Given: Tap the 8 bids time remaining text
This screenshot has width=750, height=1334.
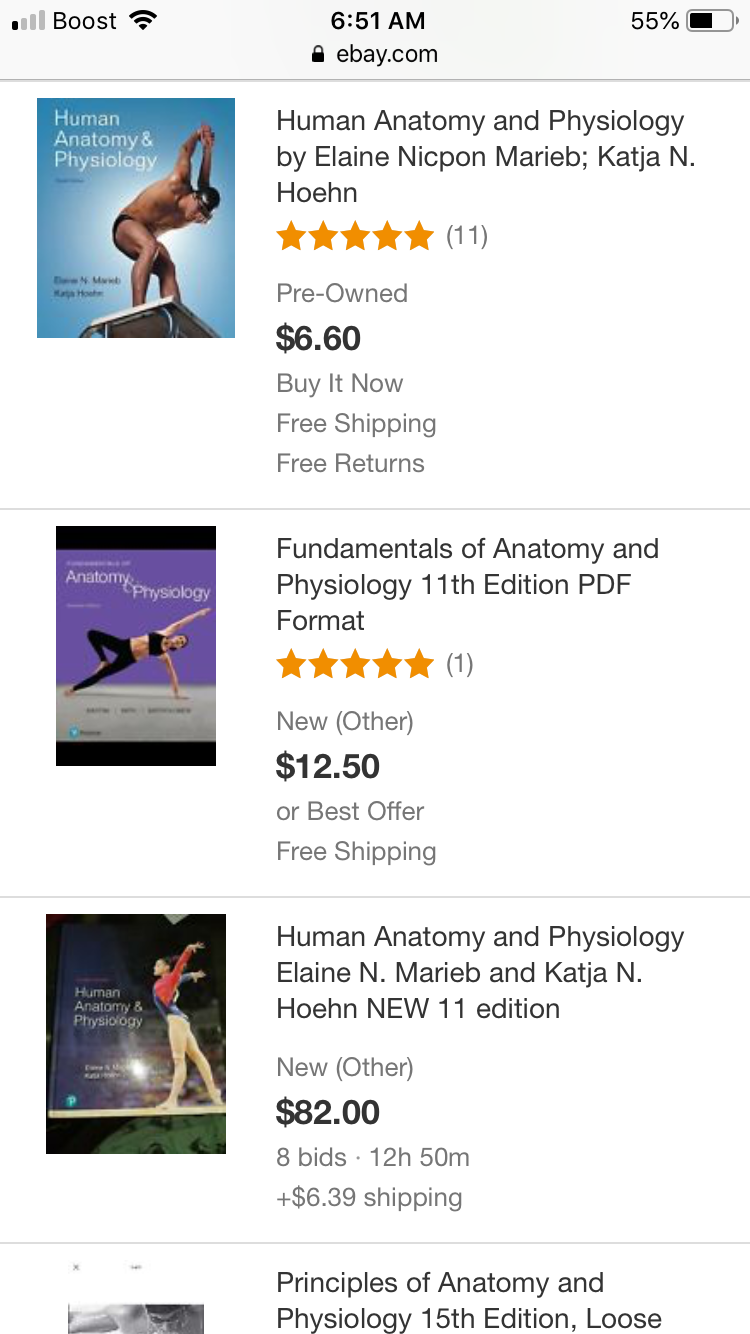Looking at the screenshot, I should [x=372, y=1157].
